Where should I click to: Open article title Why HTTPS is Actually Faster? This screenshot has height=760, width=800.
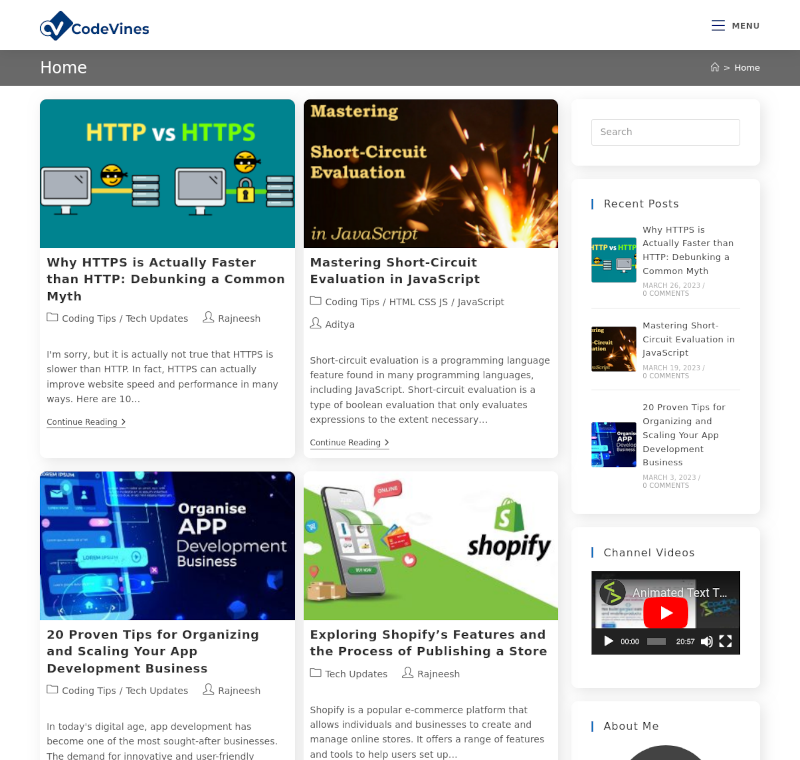(166, 279)
